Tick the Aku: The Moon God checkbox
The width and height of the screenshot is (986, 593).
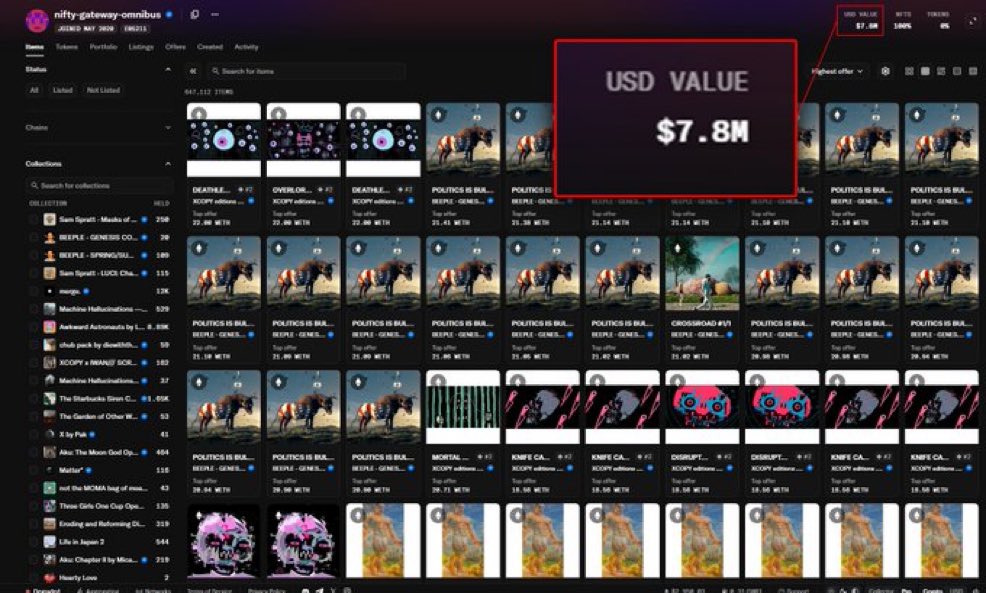pyautogui.click(x=33, y=452)
